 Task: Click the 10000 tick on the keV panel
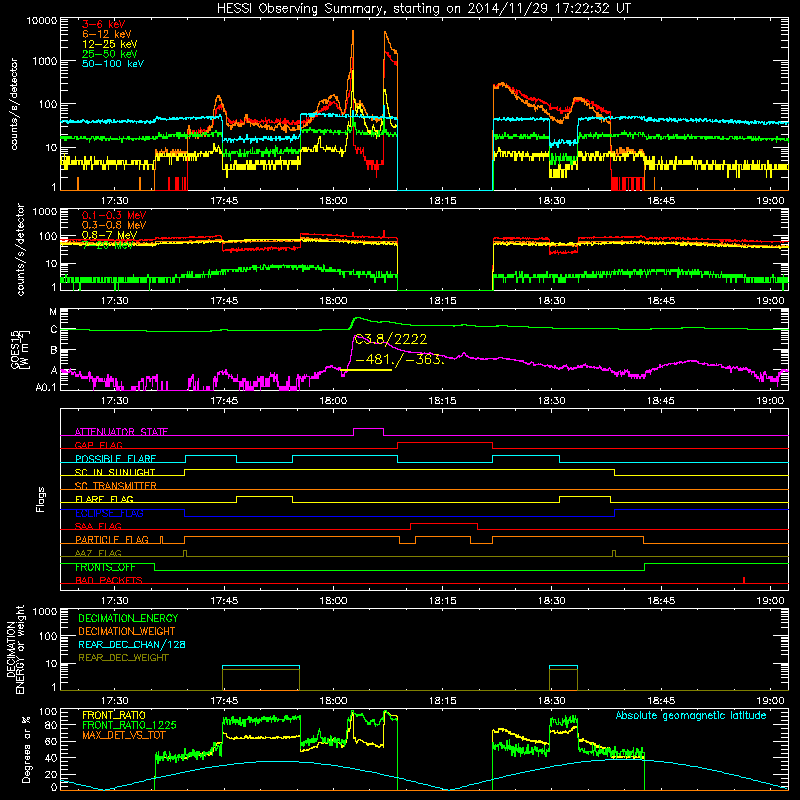(42, 20)
